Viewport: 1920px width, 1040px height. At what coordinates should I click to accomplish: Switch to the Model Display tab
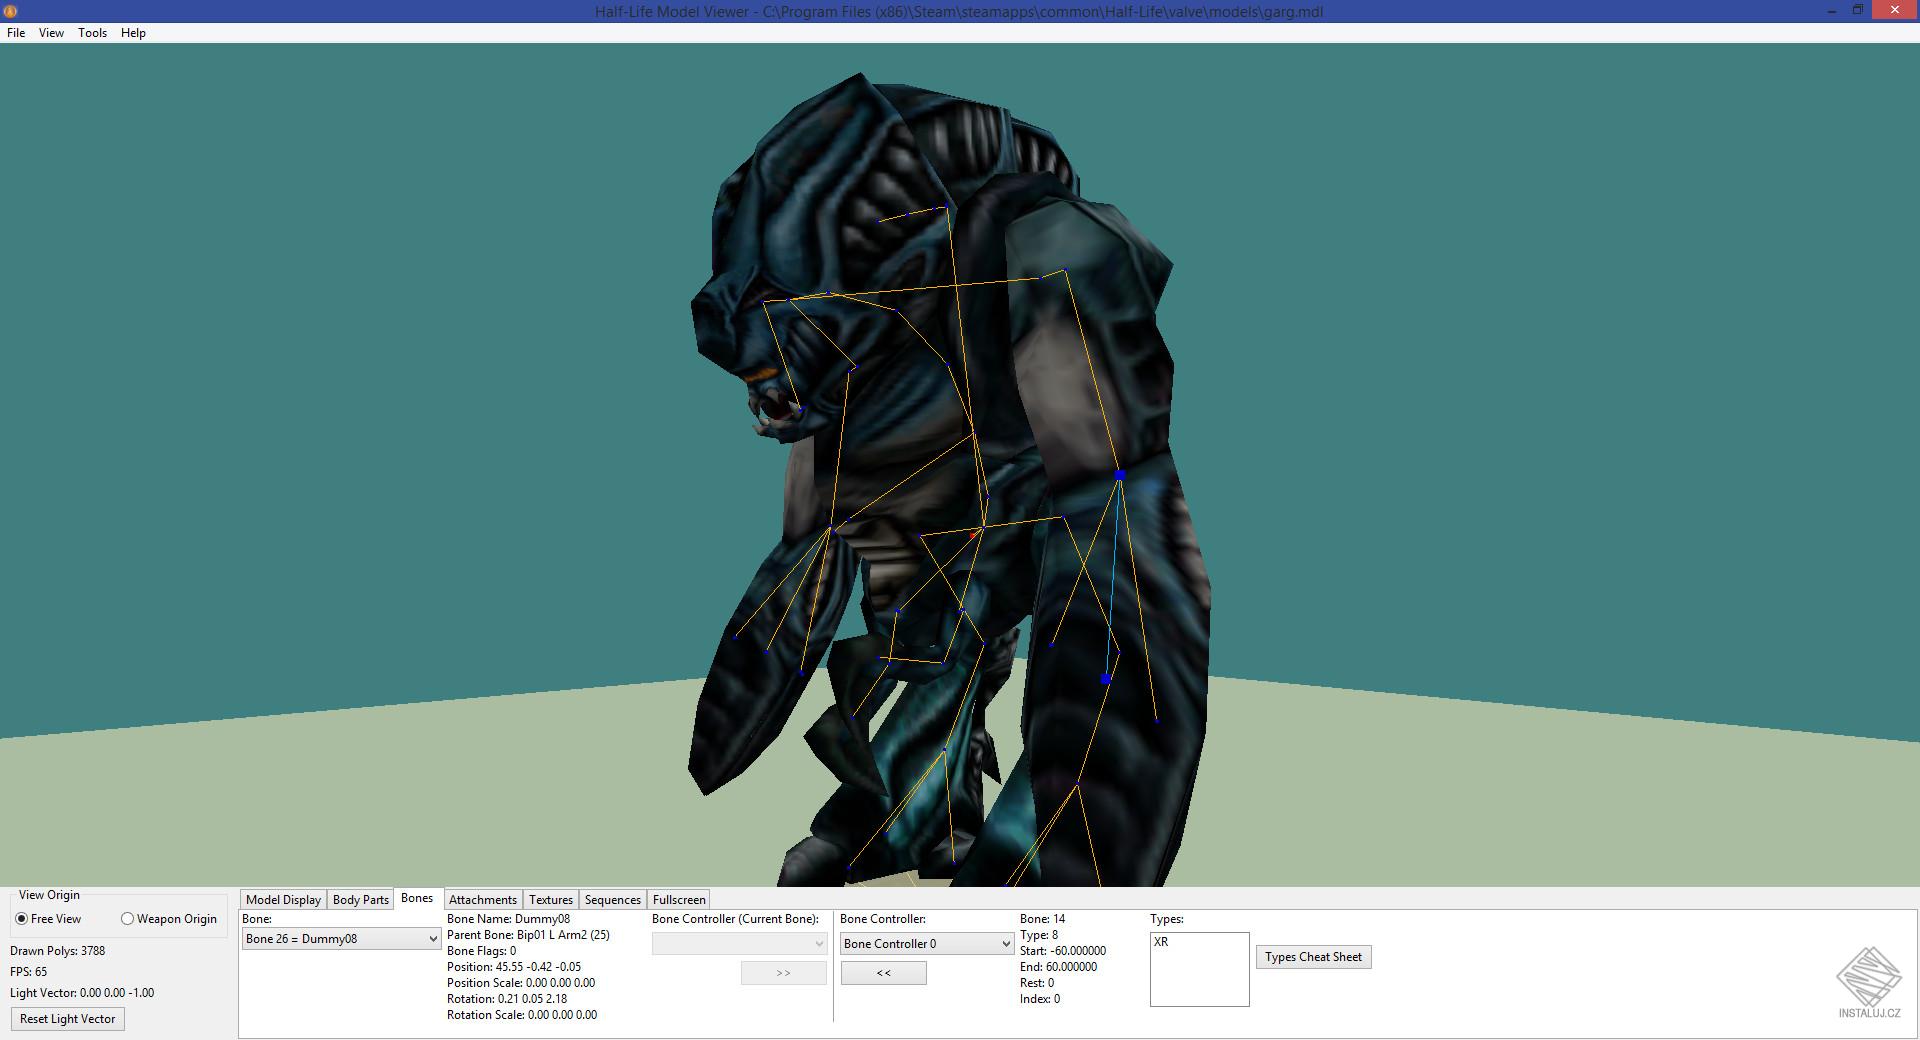283,899
